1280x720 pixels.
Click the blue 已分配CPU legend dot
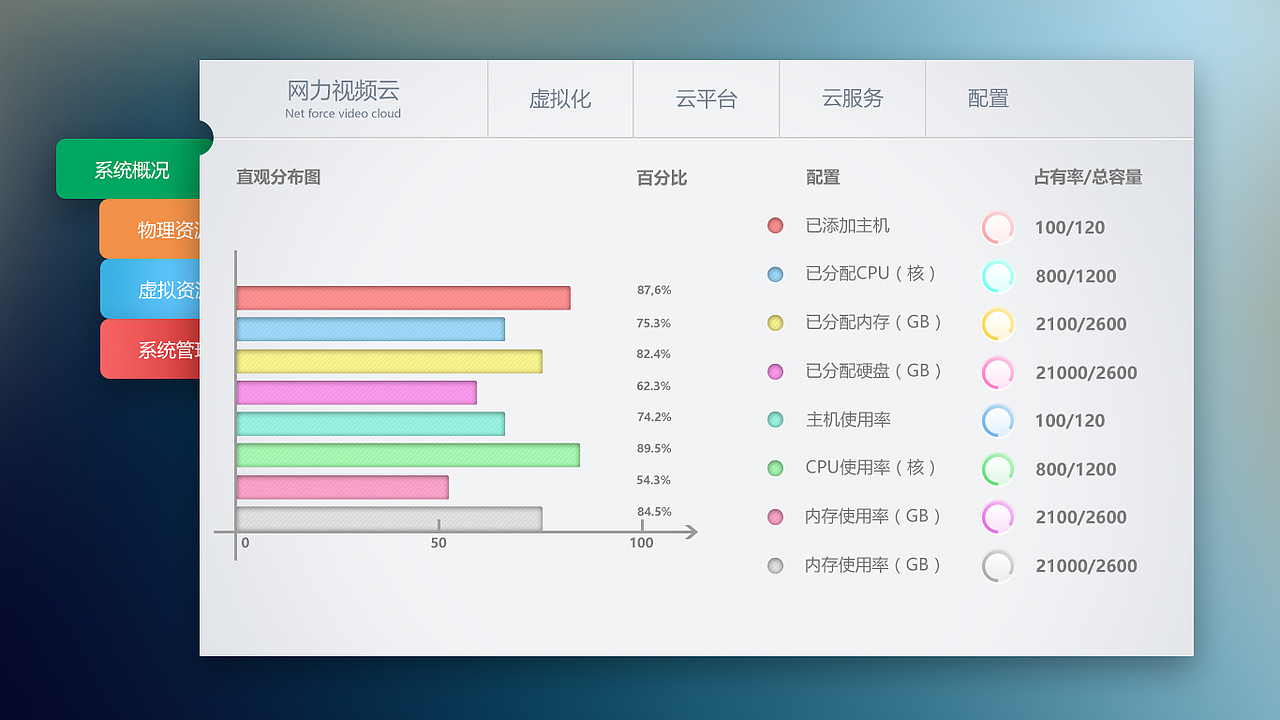point(776,274)
